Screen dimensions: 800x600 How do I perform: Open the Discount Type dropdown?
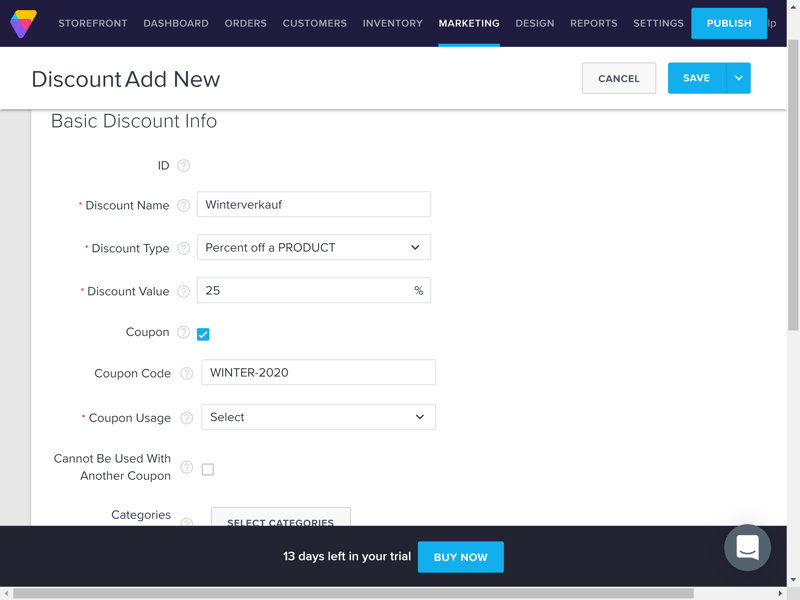click(x=313, y=248)
